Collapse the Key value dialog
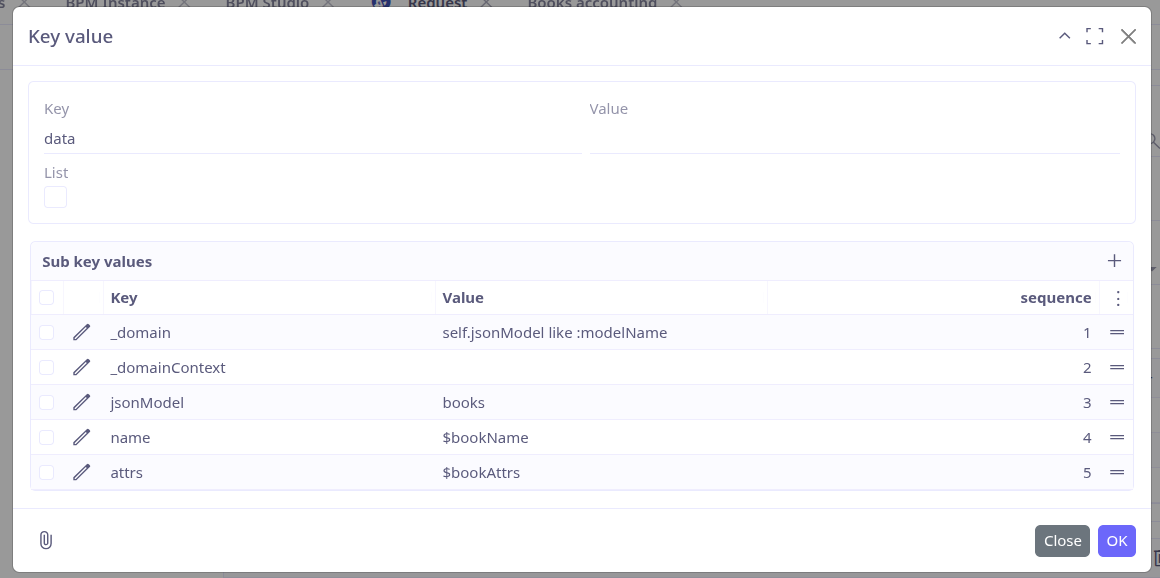Image resolution: width=1160 pixels, height=578 pixels. (x=1064, y=37)
